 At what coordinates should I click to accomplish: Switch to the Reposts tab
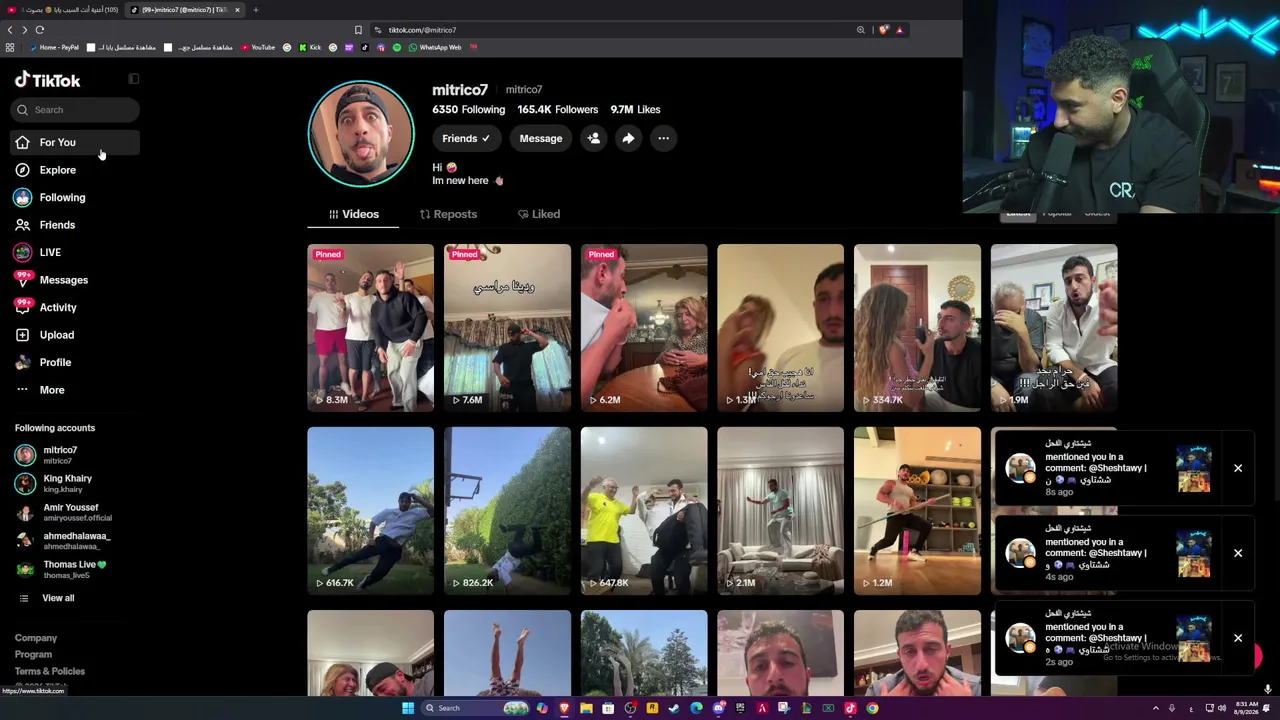click(x=448, y=214)
